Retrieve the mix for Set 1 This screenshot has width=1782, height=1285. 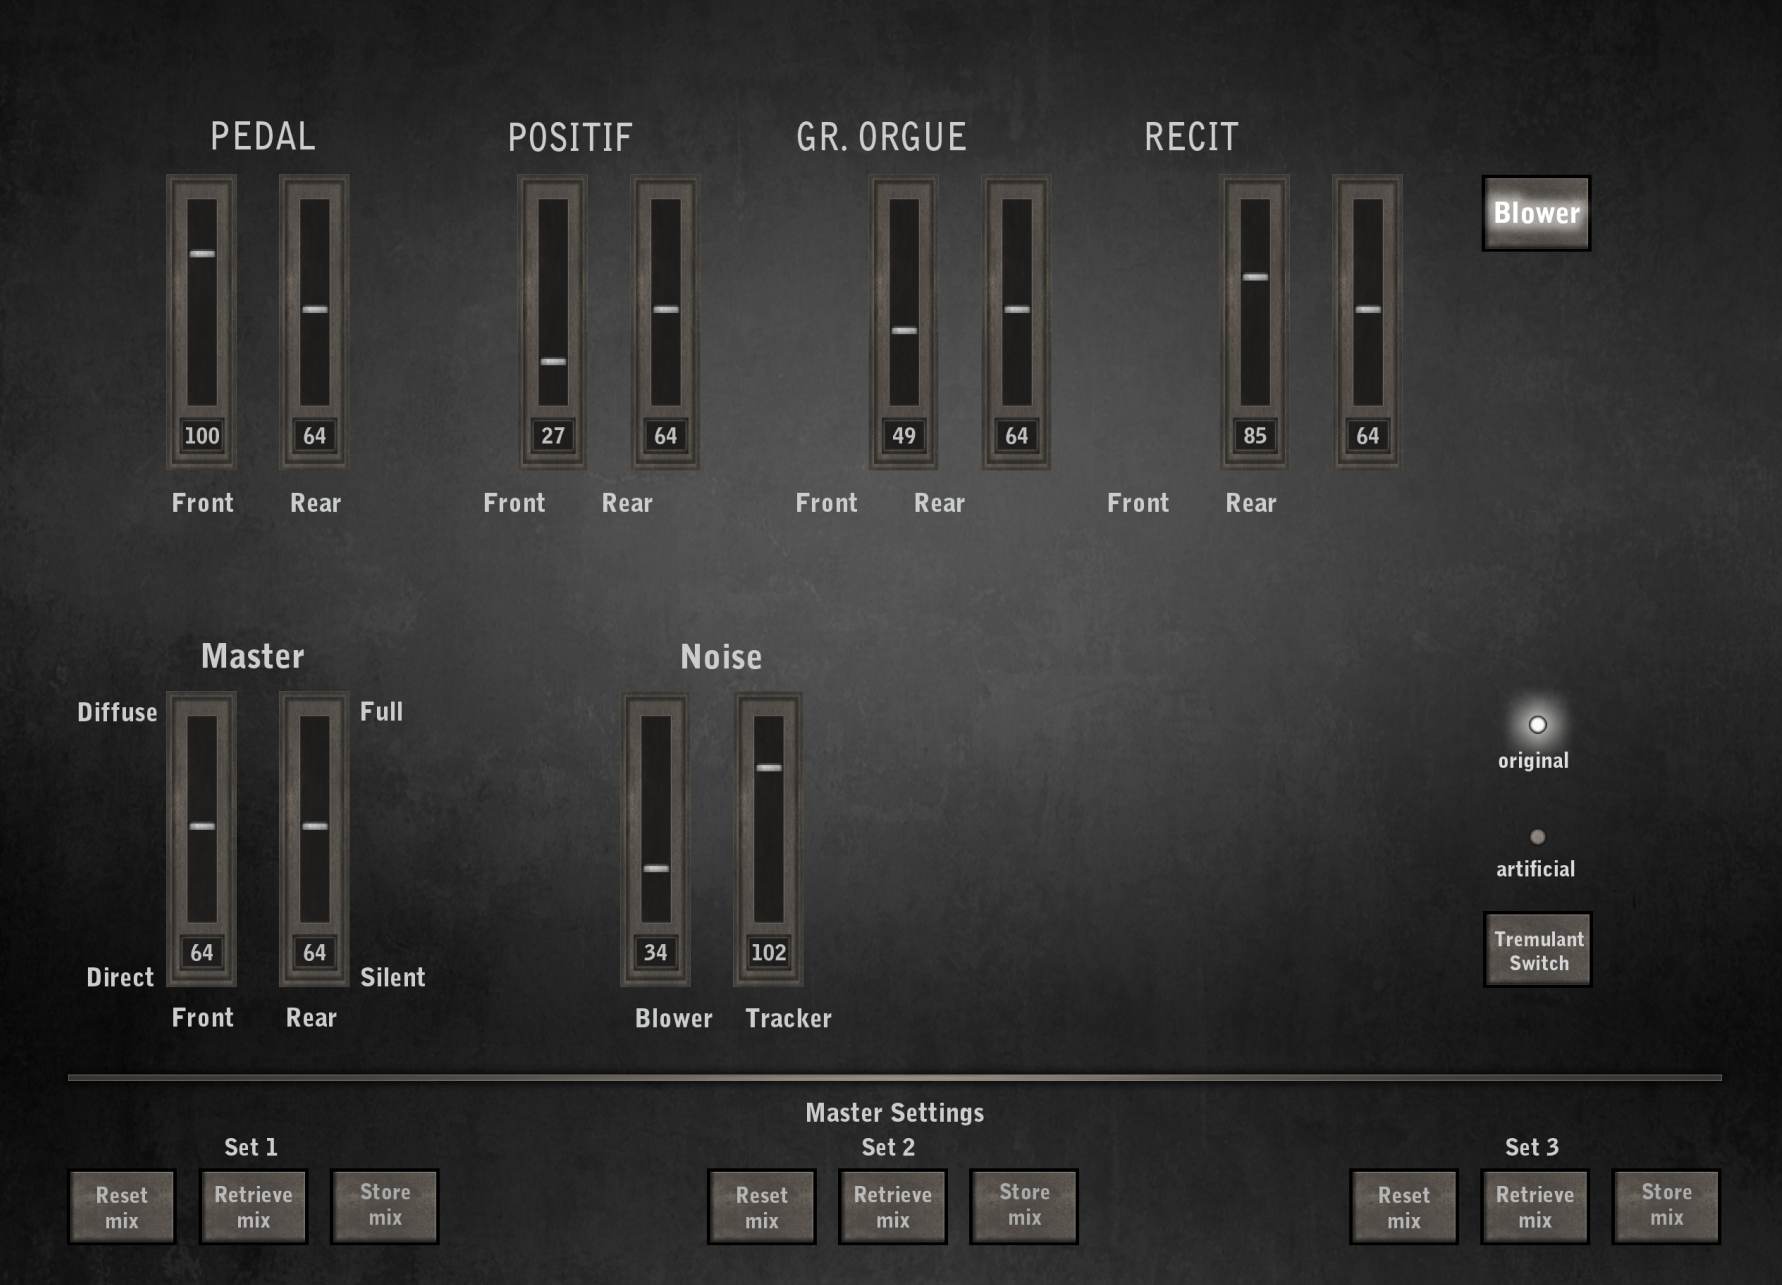coord(253,1207)
